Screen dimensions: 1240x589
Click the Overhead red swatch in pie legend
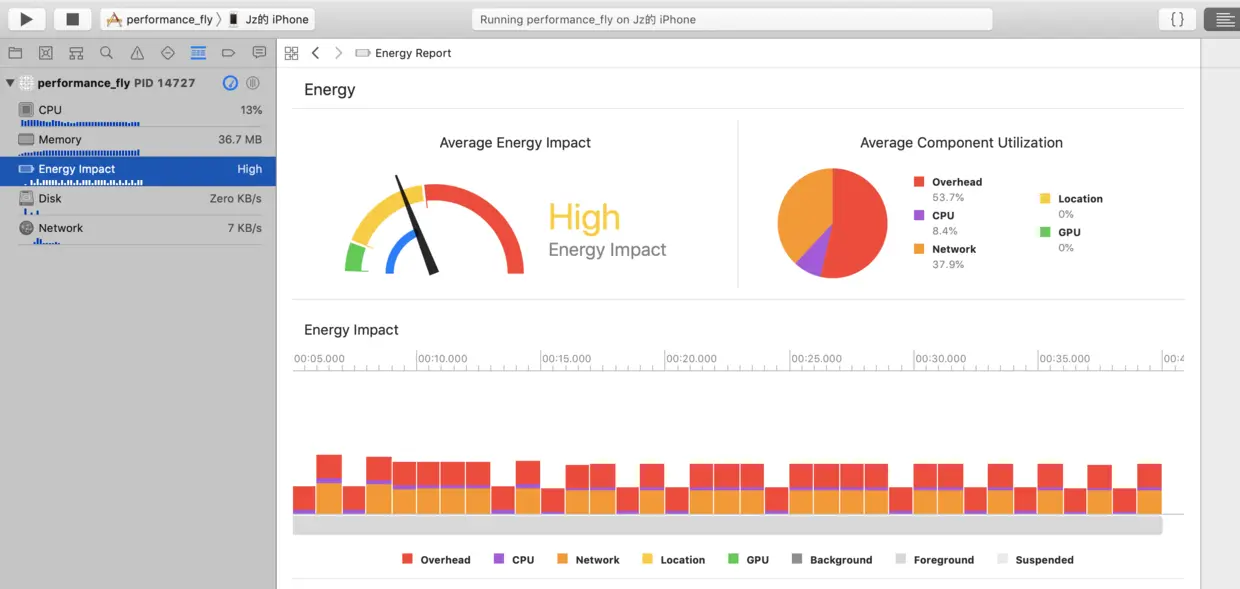918,182
